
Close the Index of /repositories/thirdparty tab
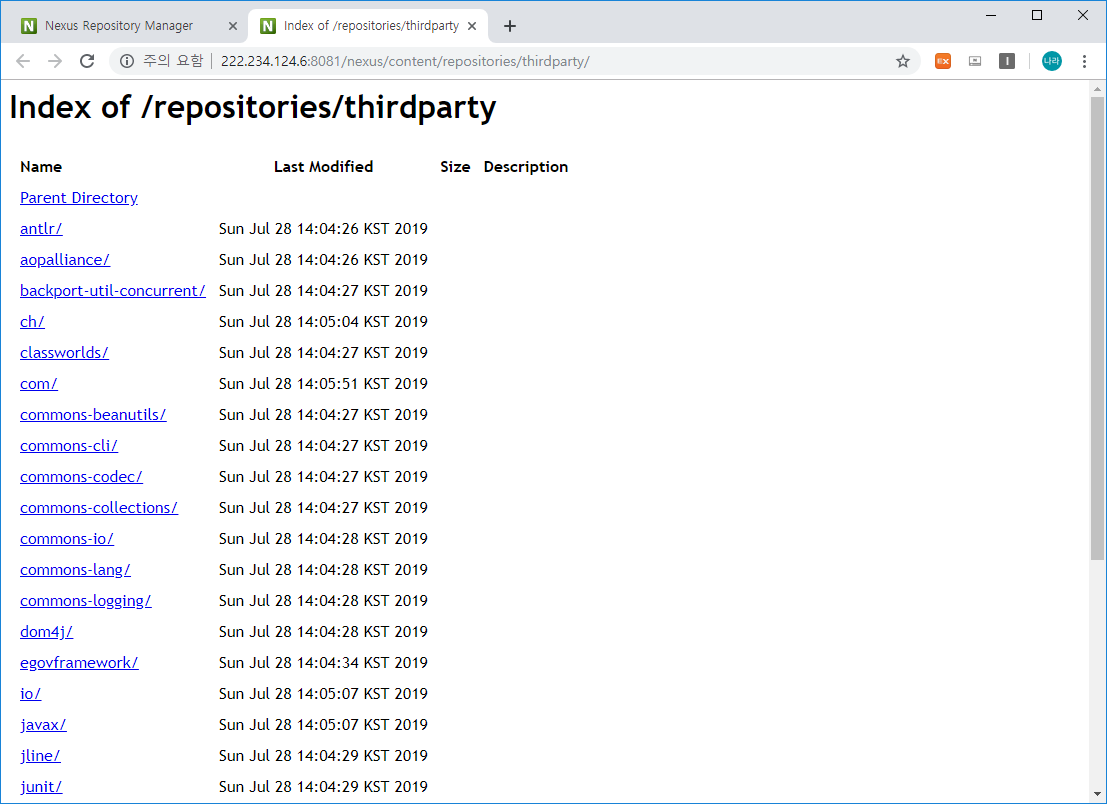[x=472, y=26]
